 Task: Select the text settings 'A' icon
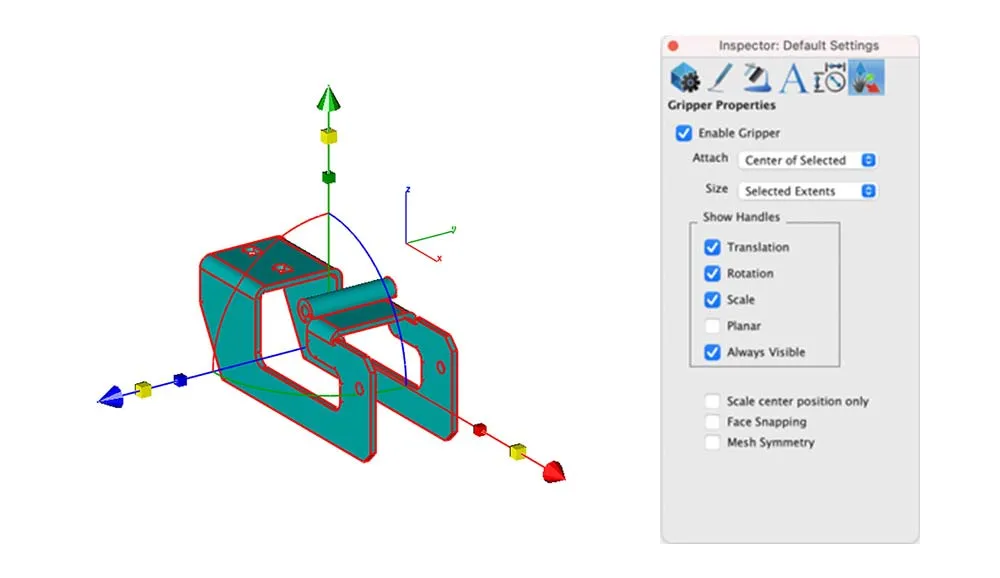[x=792, y=78]
